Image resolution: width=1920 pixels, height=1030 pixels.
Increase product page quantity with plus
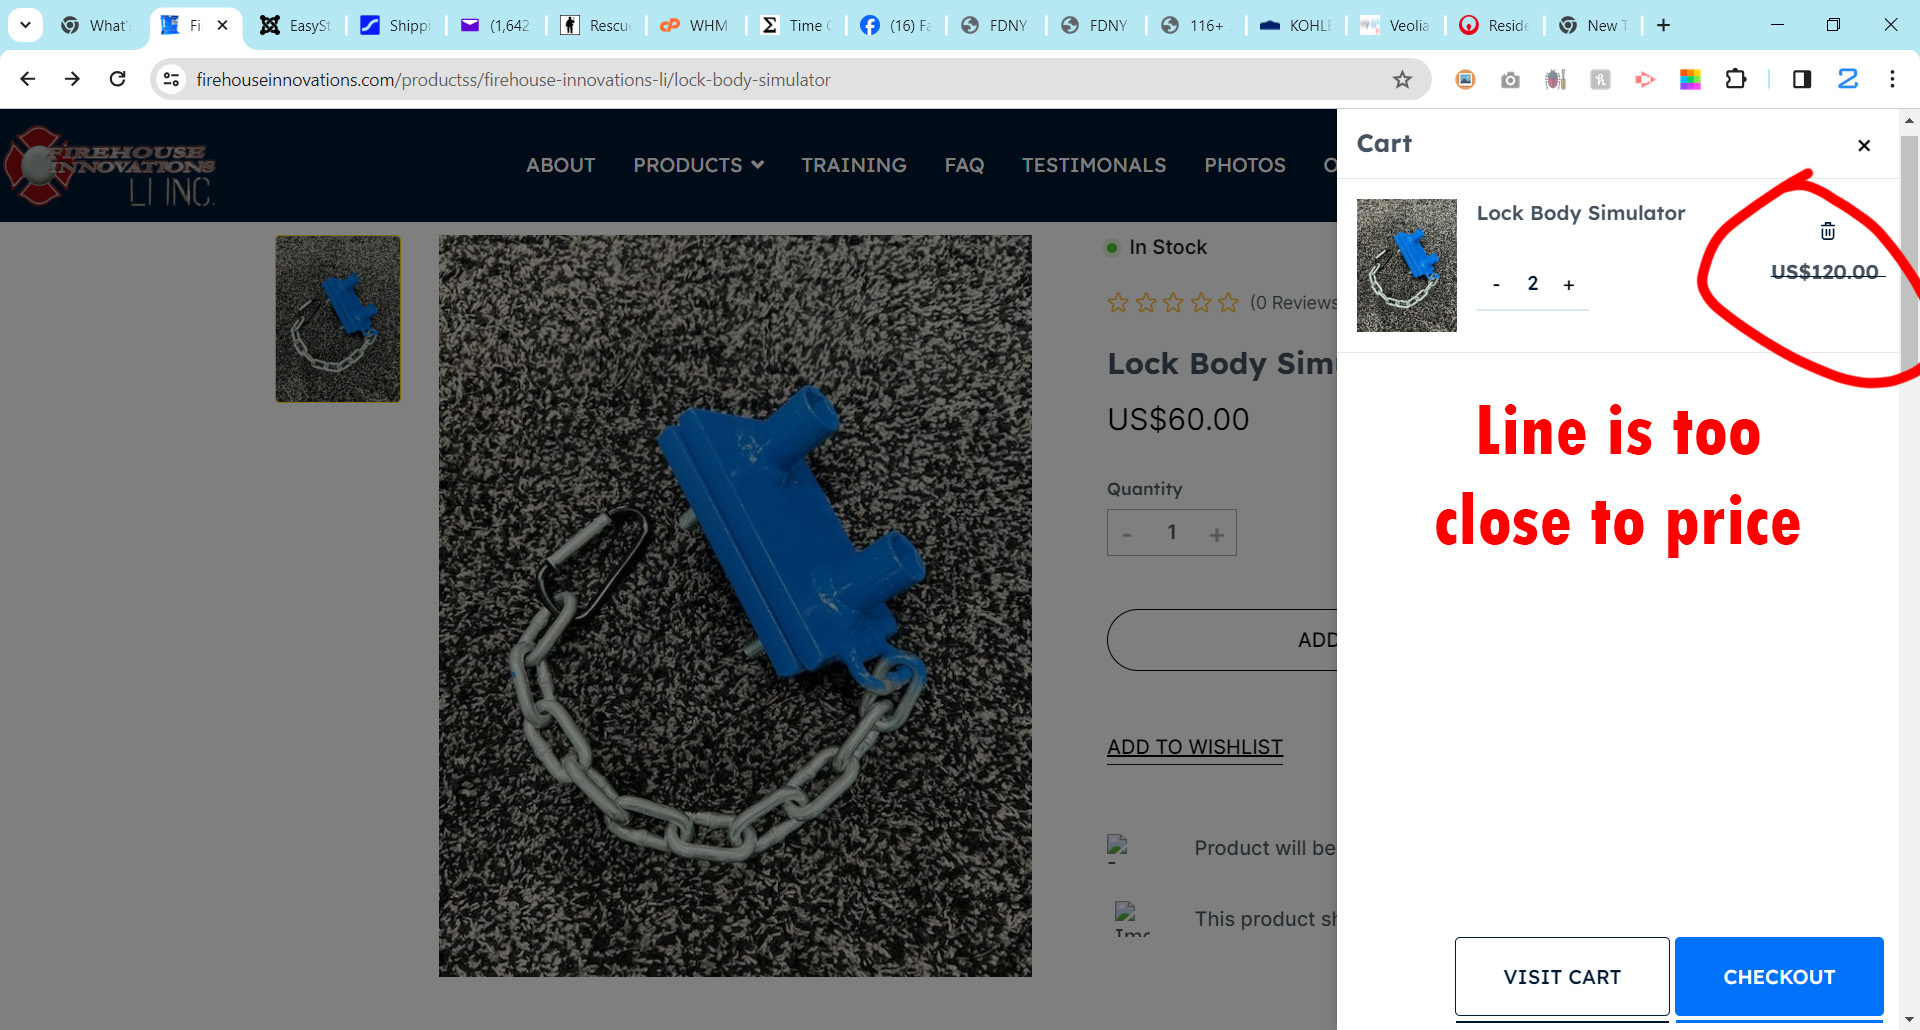click(x=1216, y=534)
